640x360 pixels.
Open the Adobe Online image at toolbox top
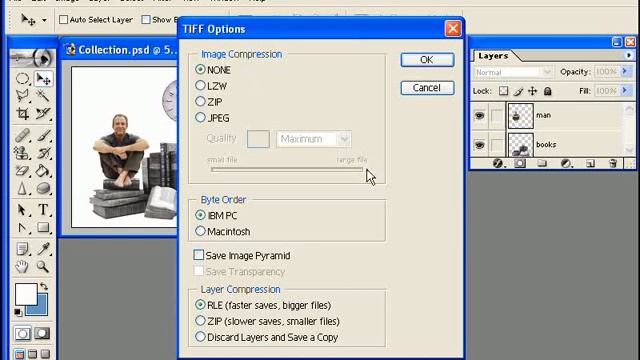32,58
